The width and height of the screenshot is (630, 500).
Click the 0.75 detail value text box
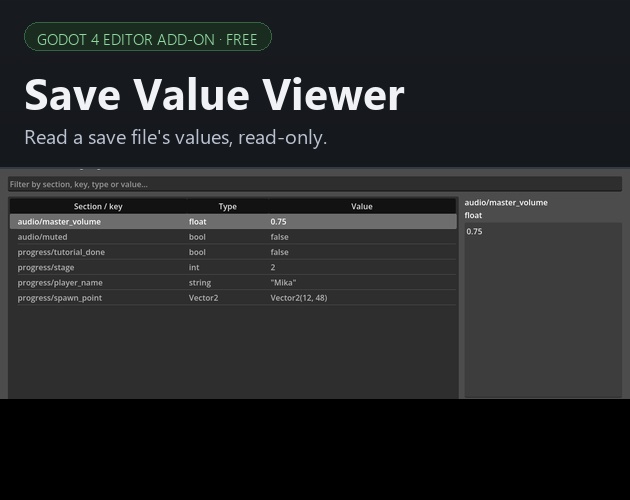pyautogui.click(x=543, y=310)
